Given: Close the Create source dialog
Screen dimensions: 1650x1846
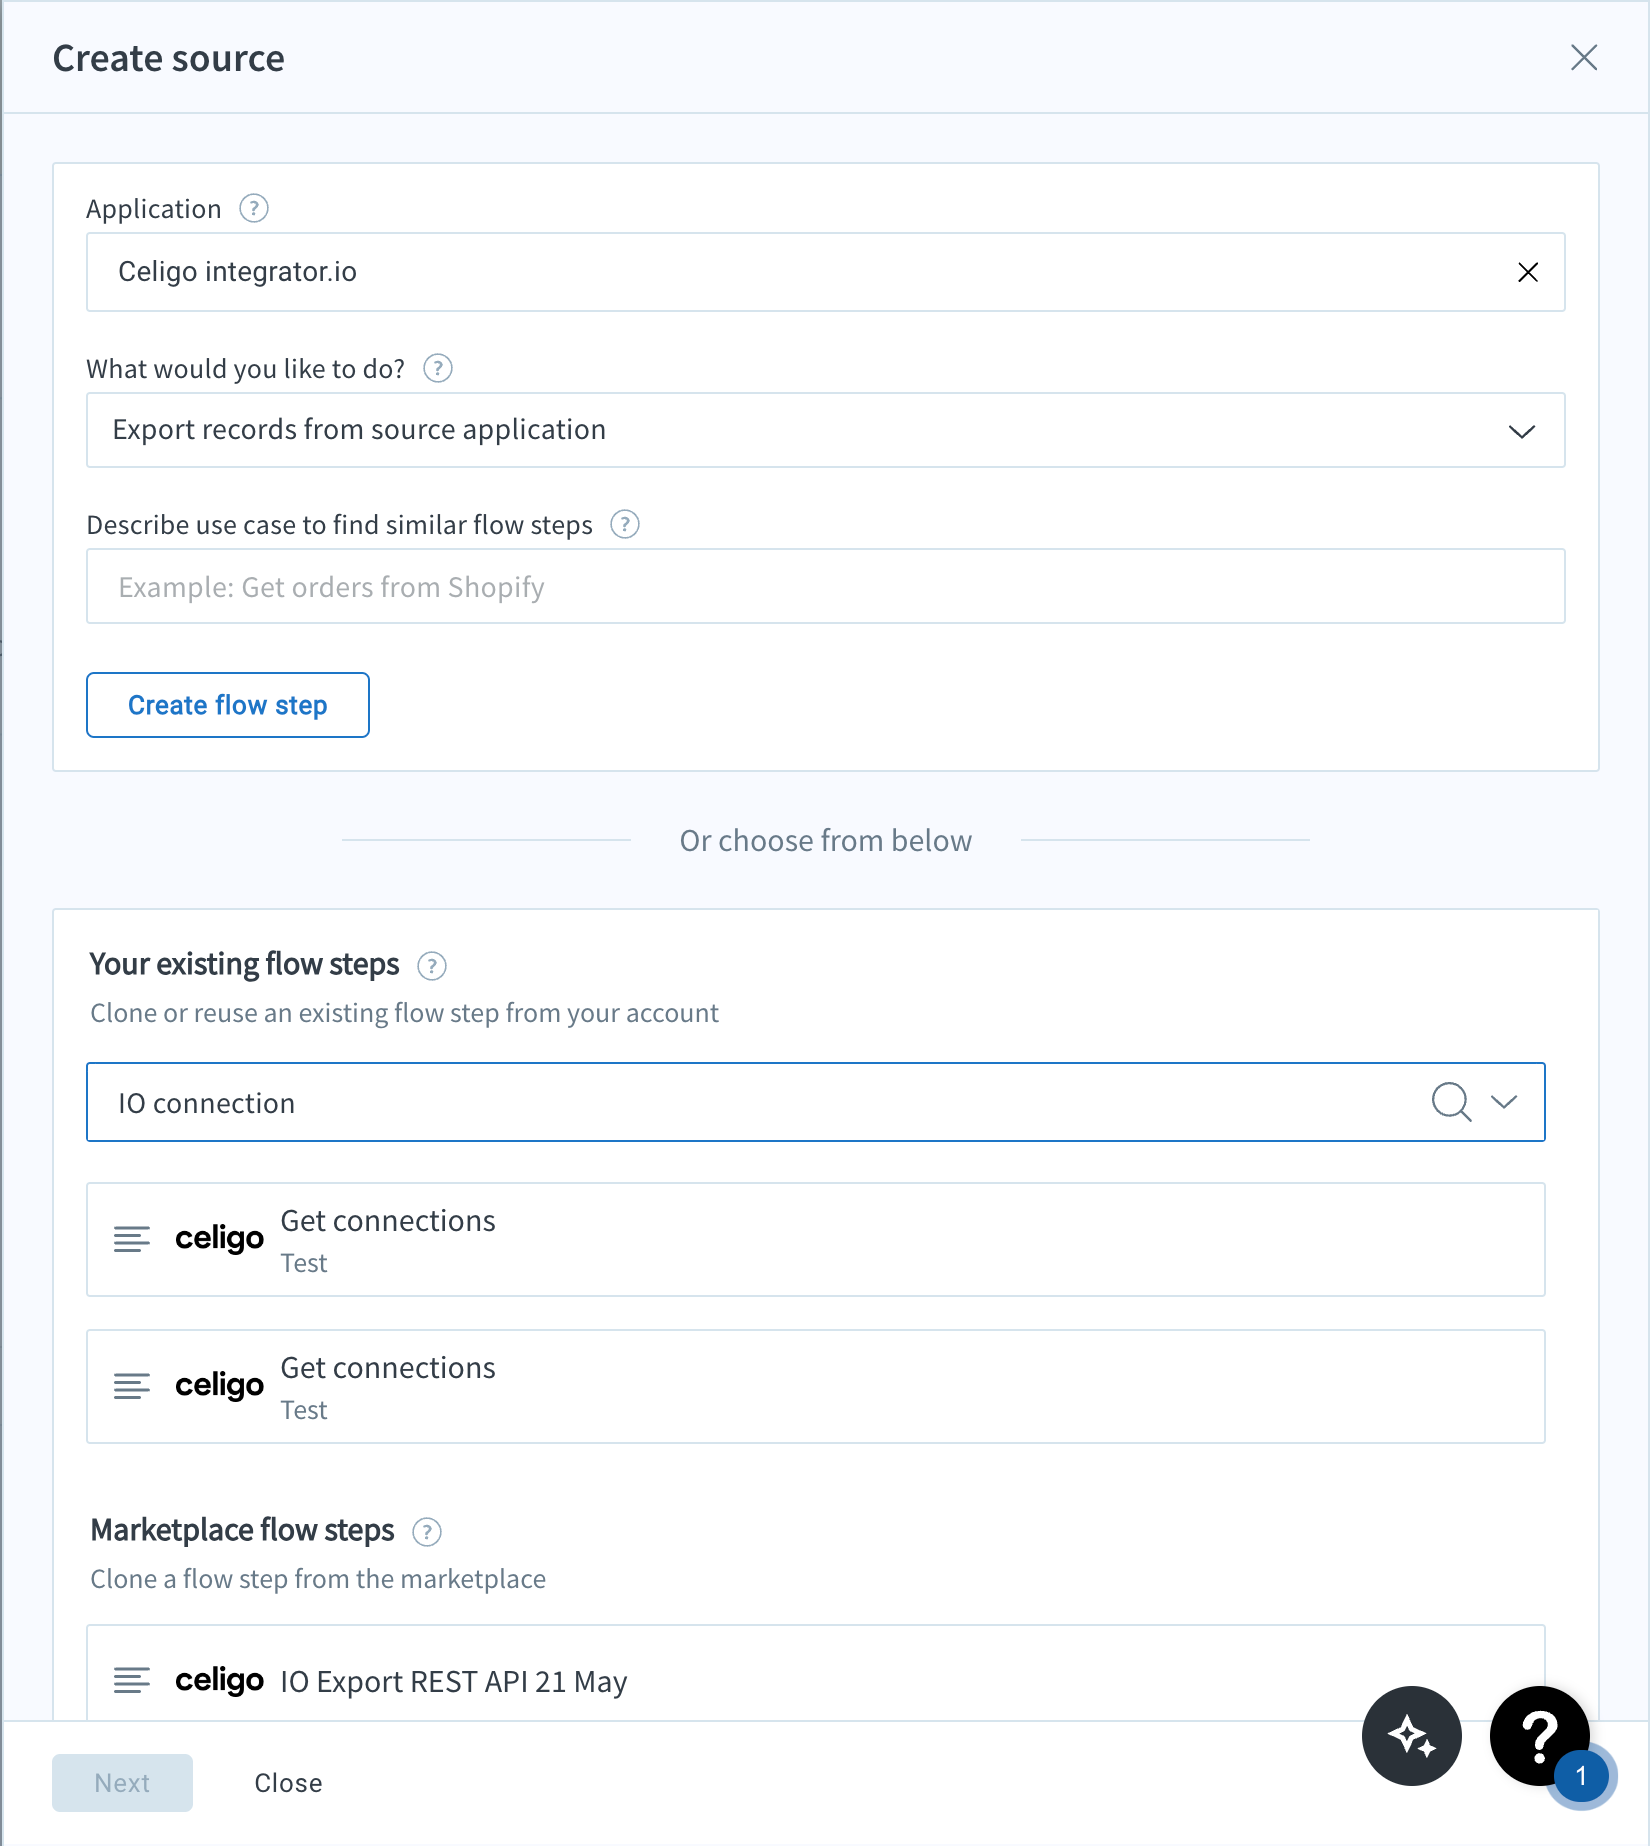Looking at the screenshot, I should pos(1584,58).
